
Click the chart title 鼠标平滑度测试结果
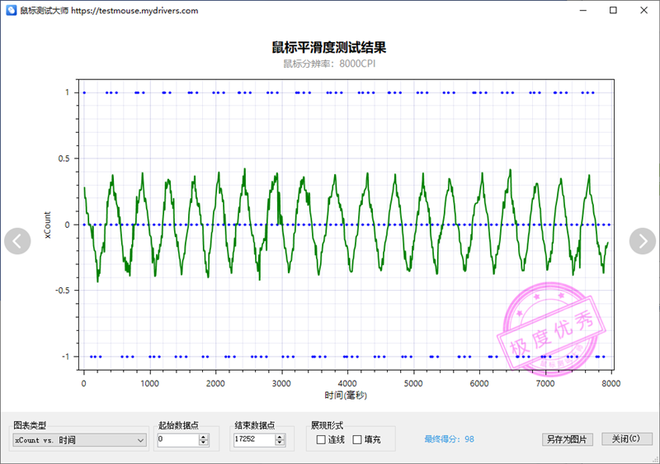(x=329, y=47)
